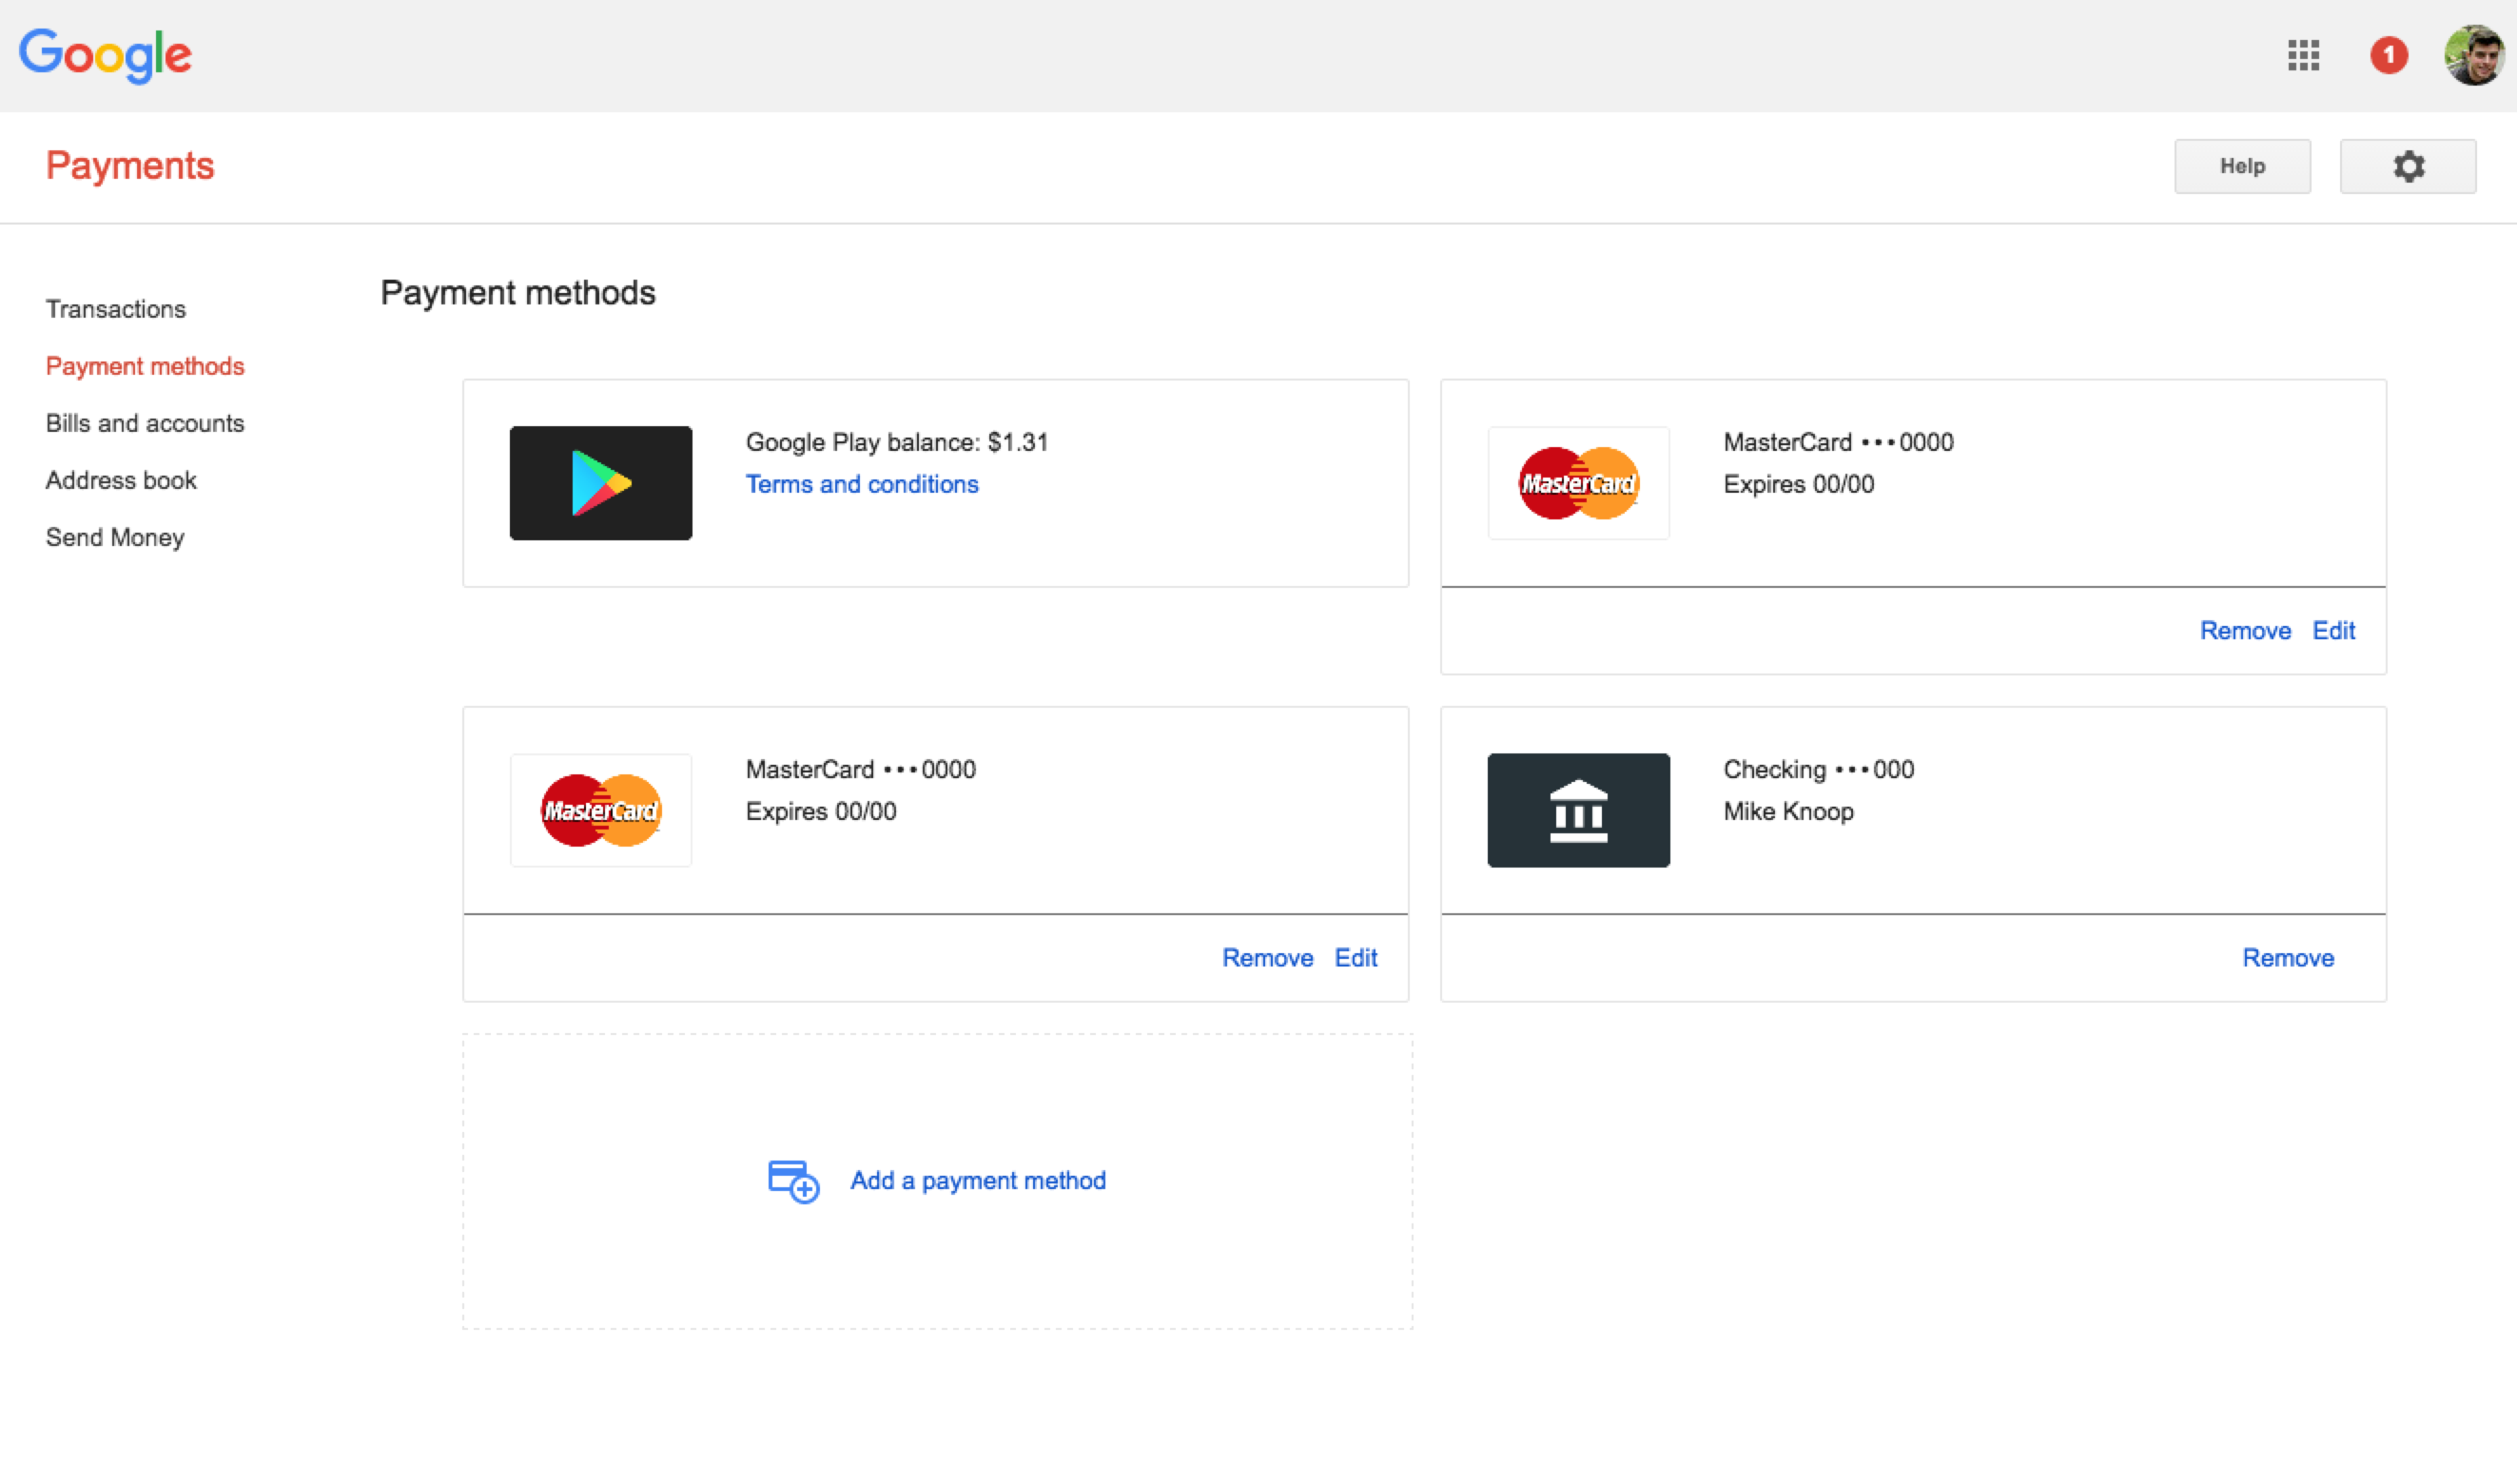Screen dimensions: 2517x1484
Task: Open the Google apps grid
Action: click(x=2303, y=55)
